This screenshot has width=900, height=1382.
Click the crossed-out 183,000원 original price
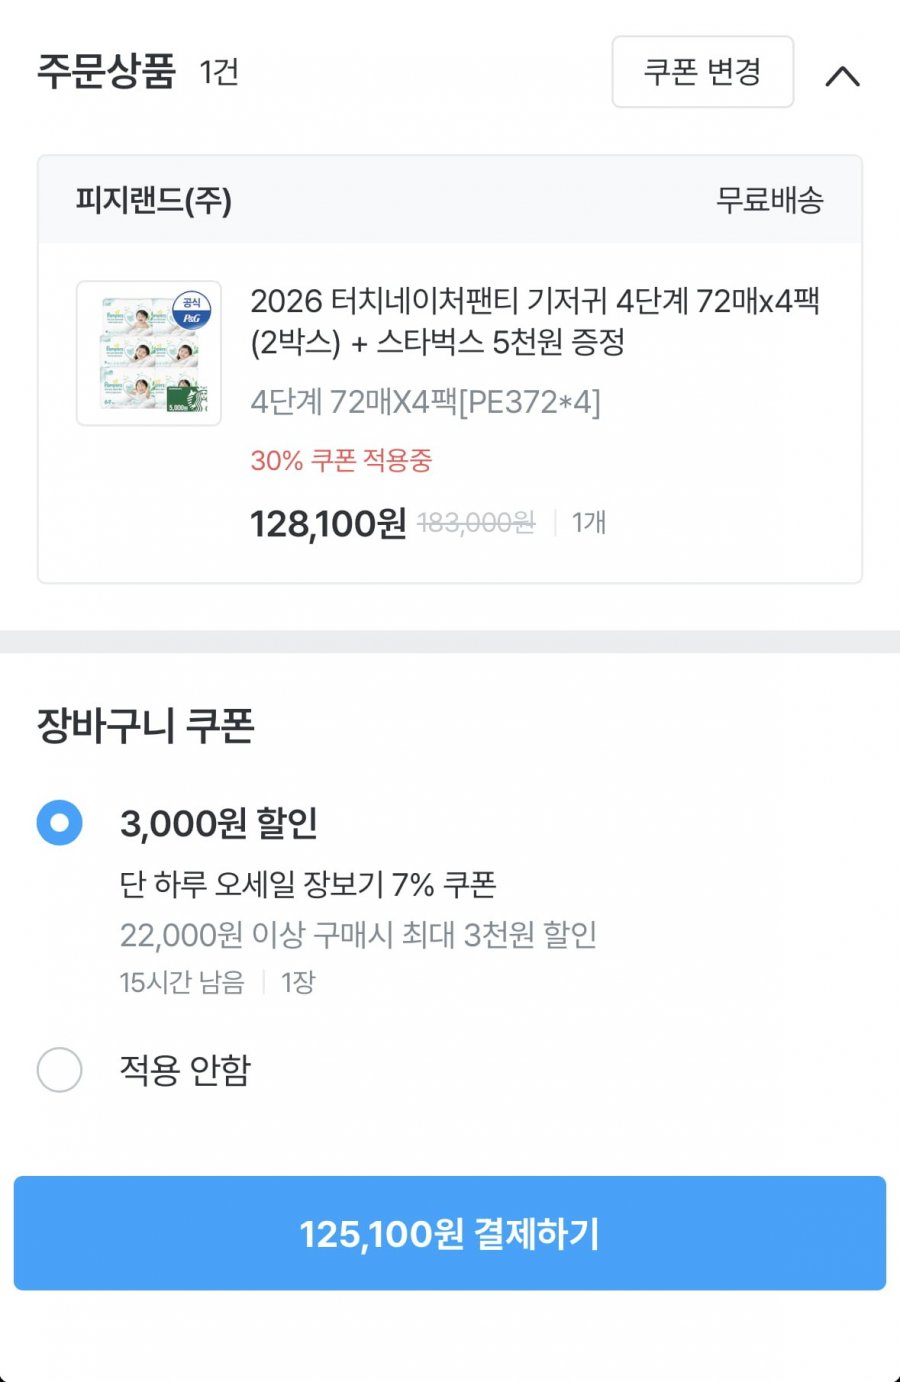[x=476, y=523]
